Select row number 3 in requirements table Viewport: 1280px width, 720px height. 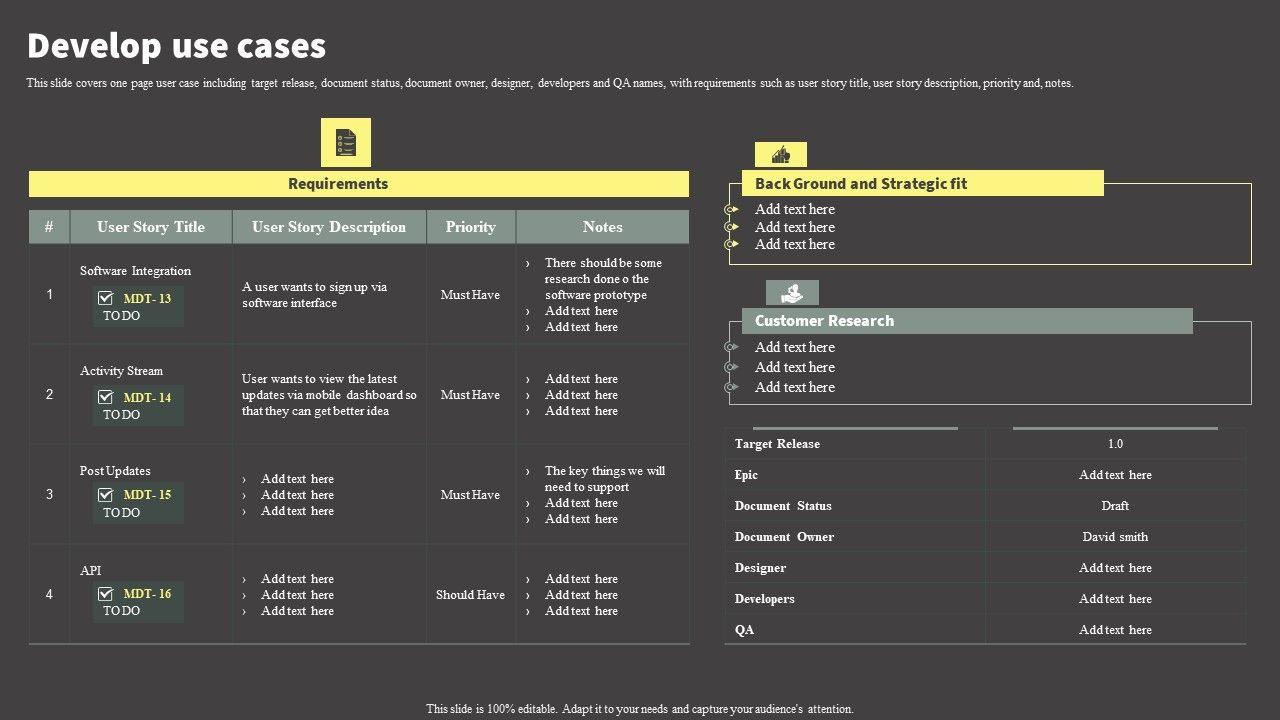click(x=49, y=494)
